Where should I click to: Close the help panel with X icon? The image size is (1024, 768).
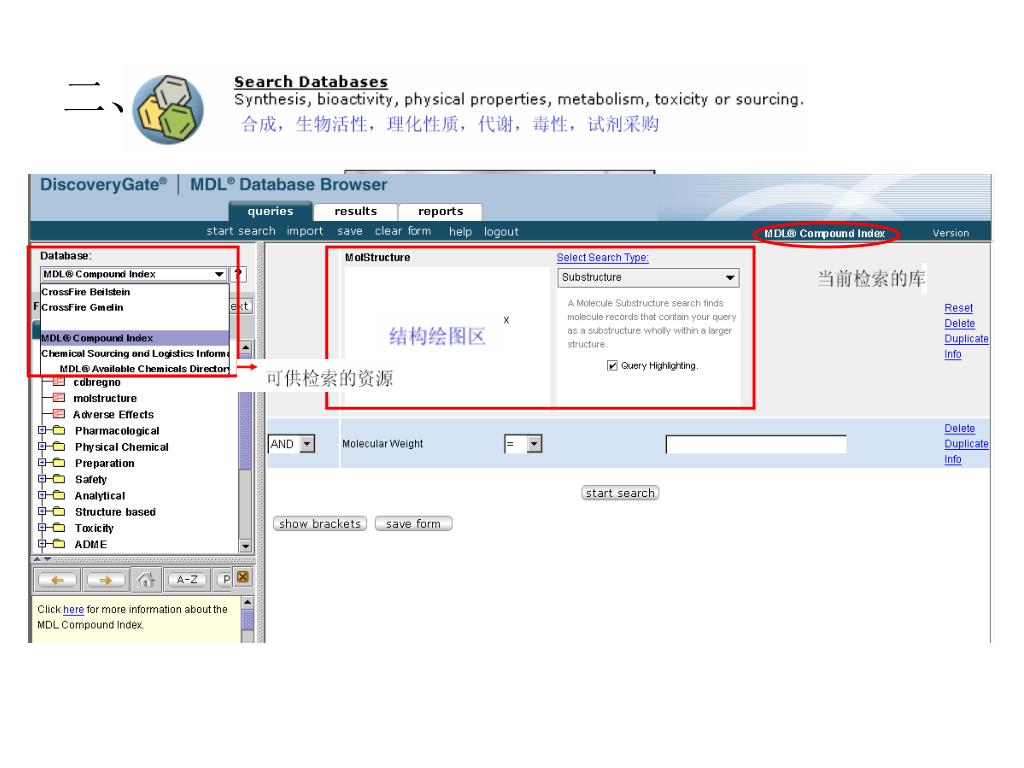click(x=243, y=577)
